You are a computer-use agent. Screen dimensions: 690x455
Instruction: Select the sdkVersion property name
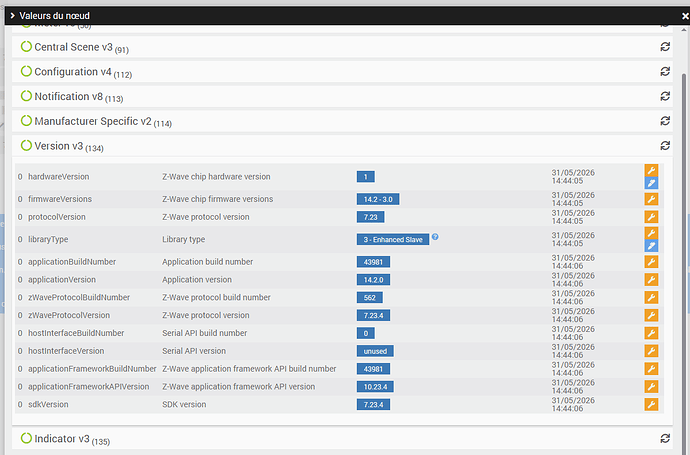48,404
